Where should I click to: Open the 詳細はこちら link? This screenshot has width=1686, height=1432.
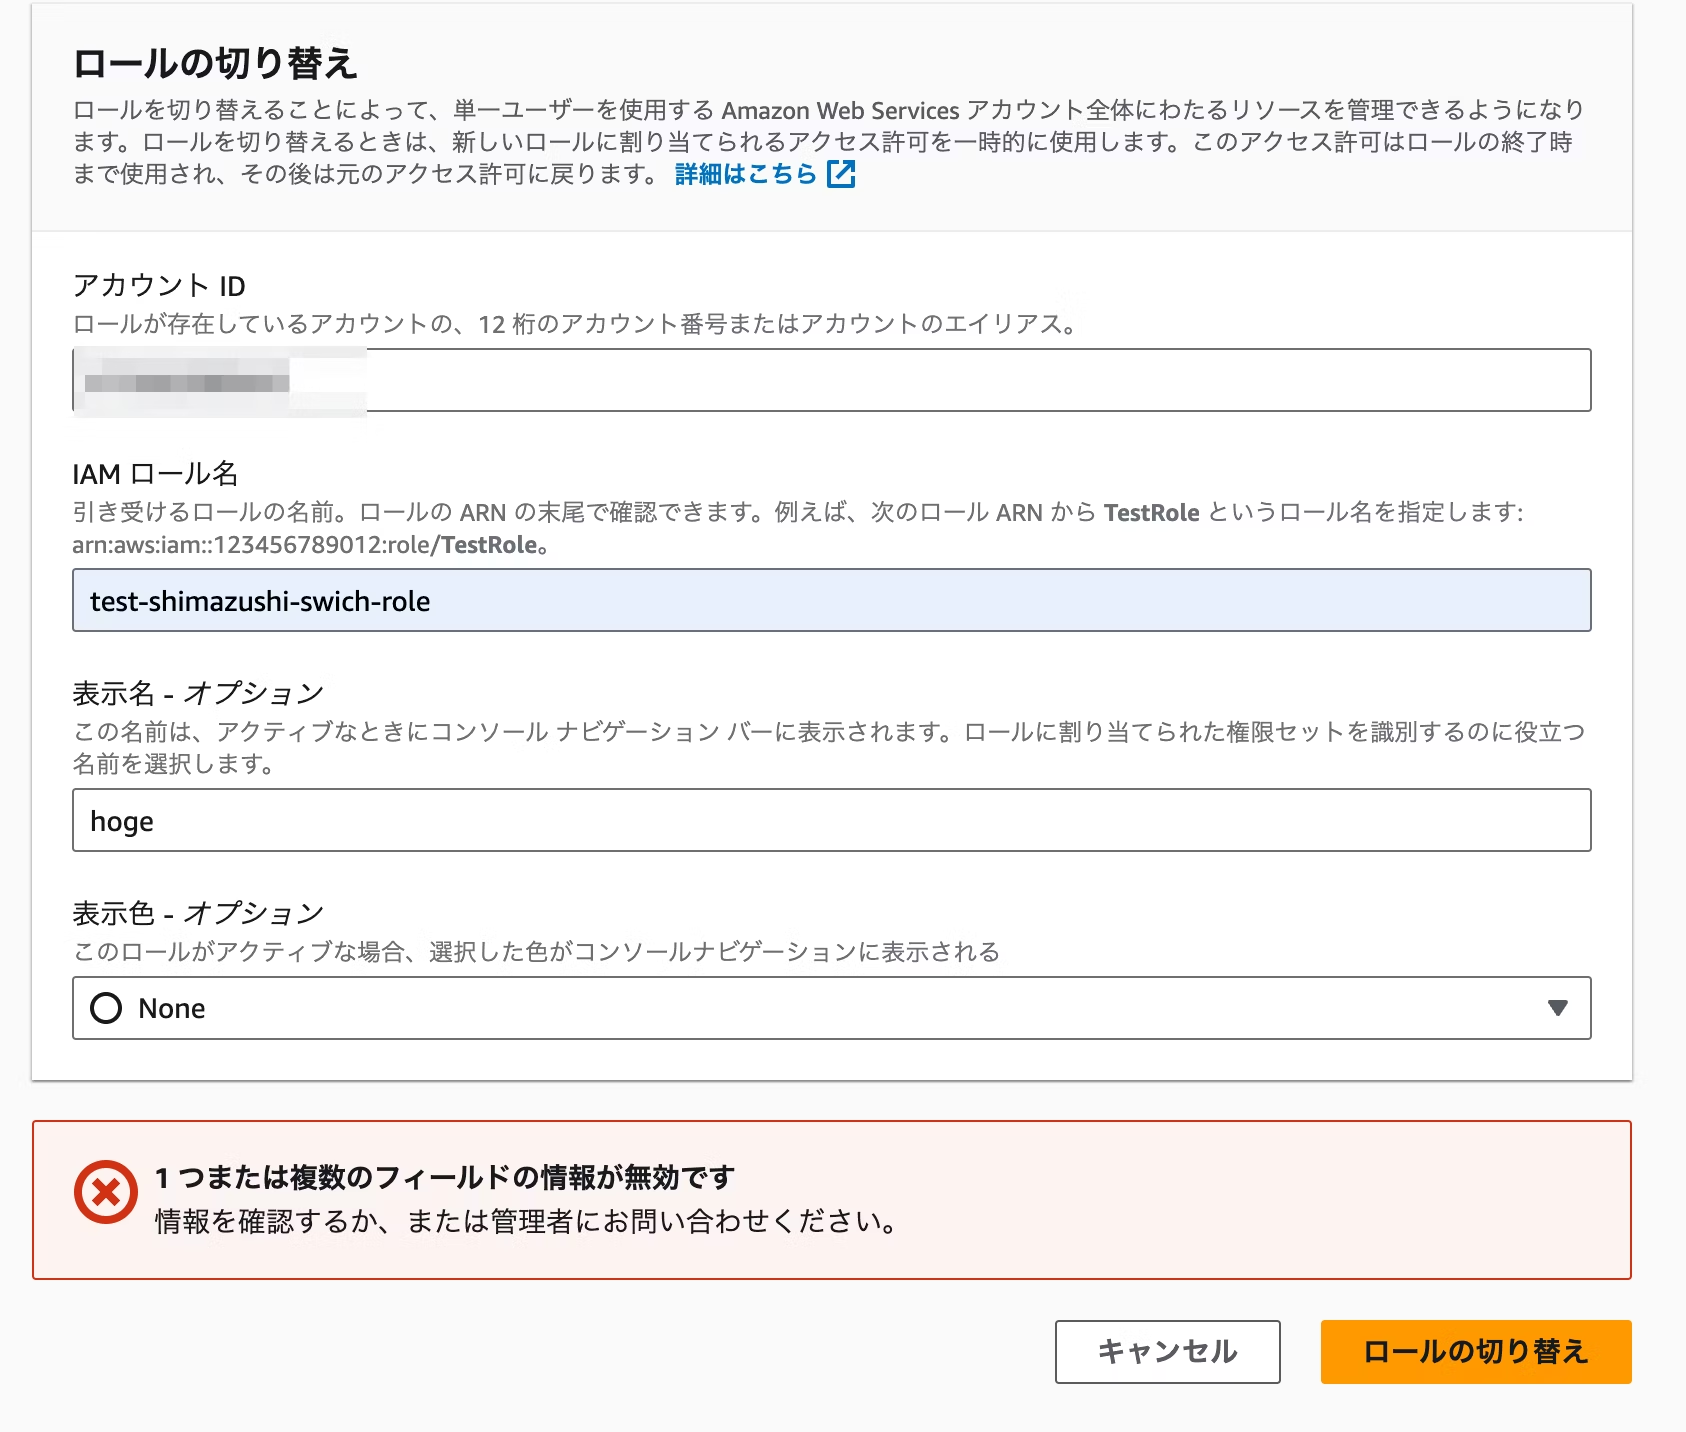pyautogui.click(x=746, y=174)
